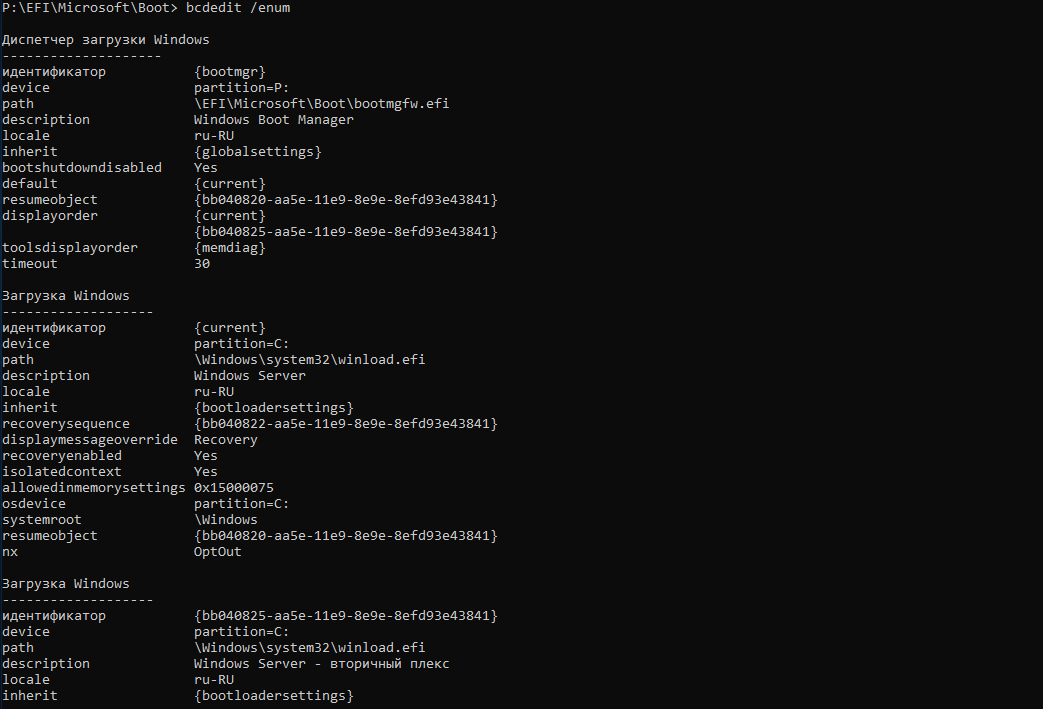Viewport: 1043px width, 709px height.
Task: Select the 0x15000075 value
Action: 233,488
